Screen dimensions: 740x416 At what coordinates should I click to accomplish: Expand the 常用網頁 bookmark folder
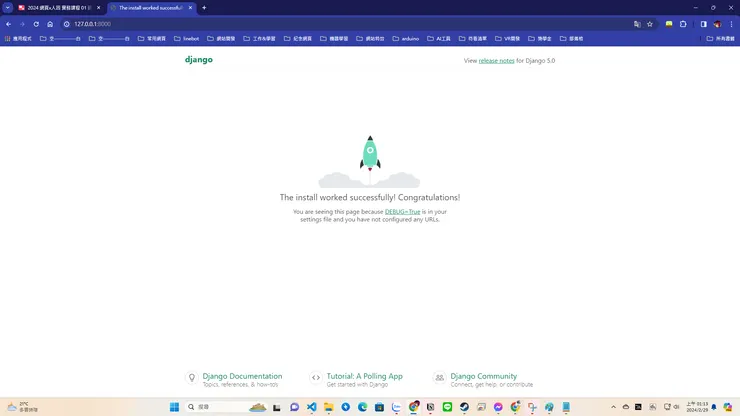[151, 39]
